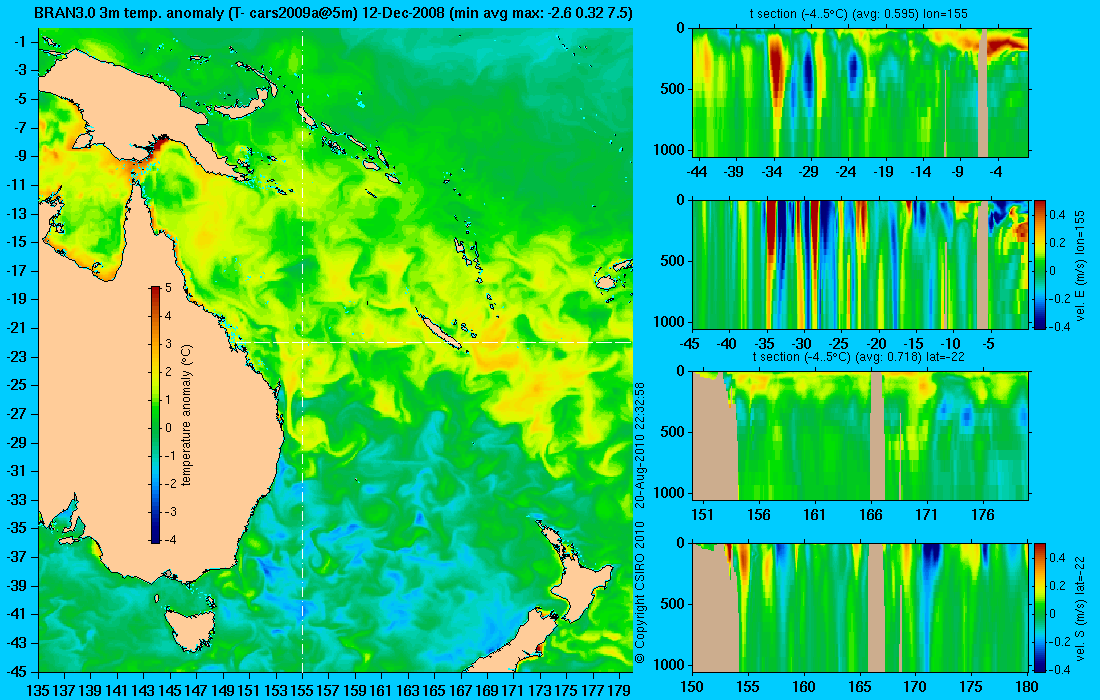Click the vel. E (m/s) lon=155 colorbar
Image resolution: width=1100 pixels, height=700 pixels.
pyautogui.click(x=1040, y=264)
